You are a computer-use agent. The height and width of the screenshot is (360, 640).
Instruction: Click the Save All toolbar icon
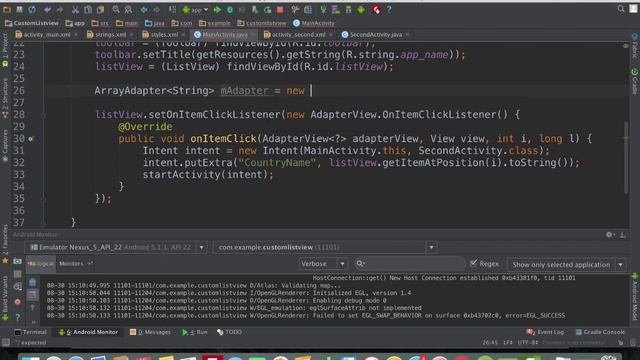tap(19, 9)
